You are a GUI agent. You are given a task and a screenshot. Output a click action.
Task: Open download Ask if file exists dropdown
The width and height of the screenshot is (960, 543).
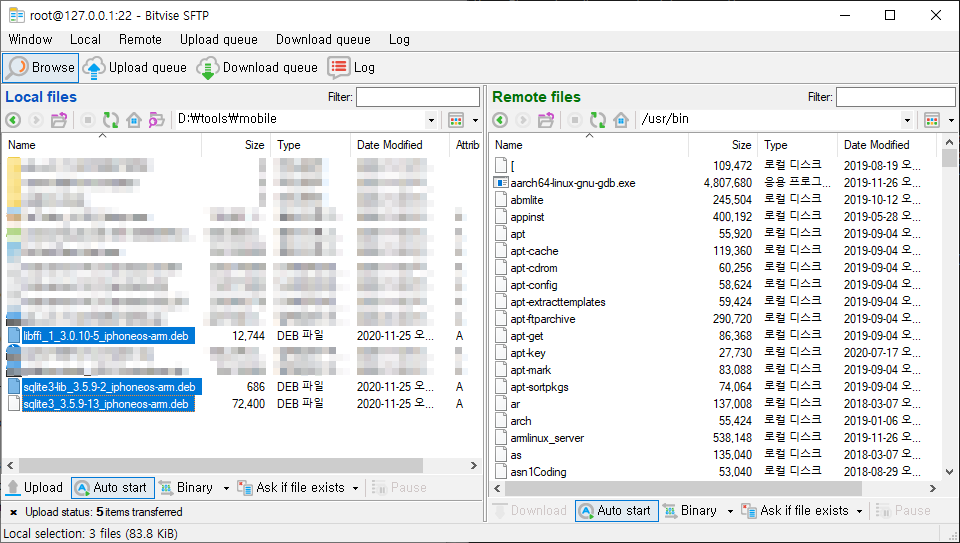(859, 511)
